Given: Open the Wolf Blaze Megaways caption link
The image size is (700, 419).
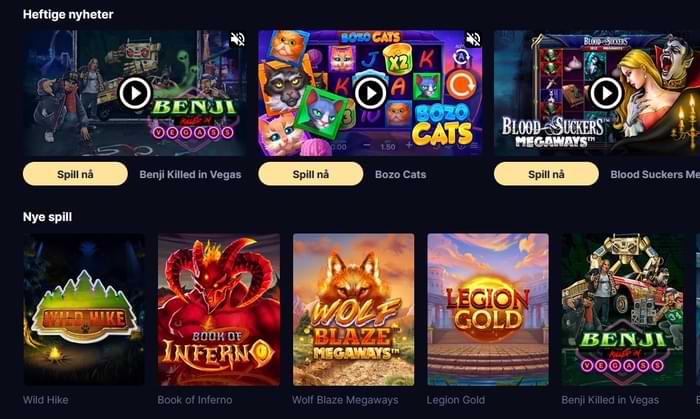Looking at the screenshot, I should 345,400.
